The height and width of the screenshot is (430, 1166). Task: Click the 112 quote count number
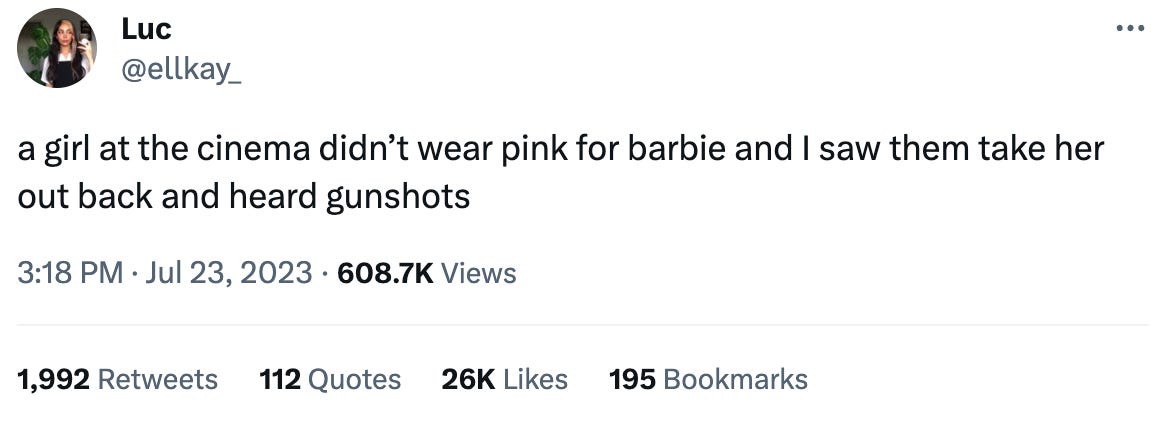point(280,379)
